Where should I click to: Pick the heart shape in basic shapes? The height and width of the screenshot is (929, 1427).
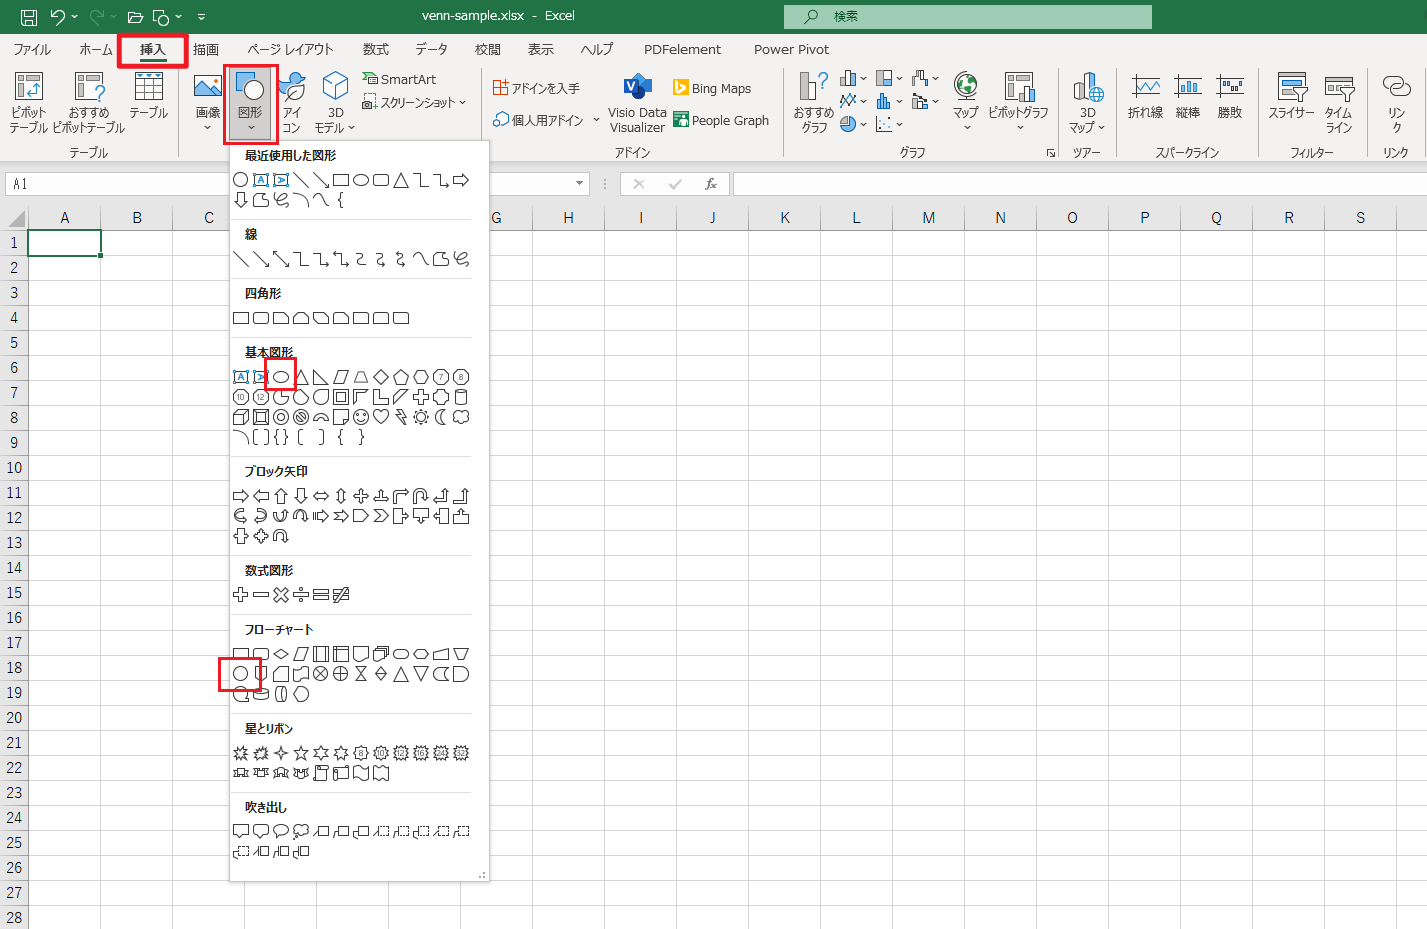click(x=381, y=417)
